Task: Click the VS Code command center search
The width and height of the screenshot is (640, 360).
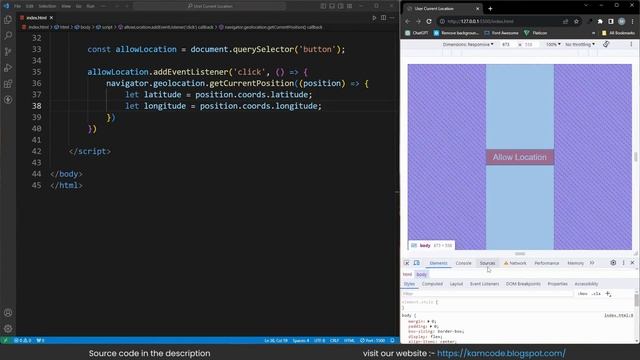Action: point(209,6)
